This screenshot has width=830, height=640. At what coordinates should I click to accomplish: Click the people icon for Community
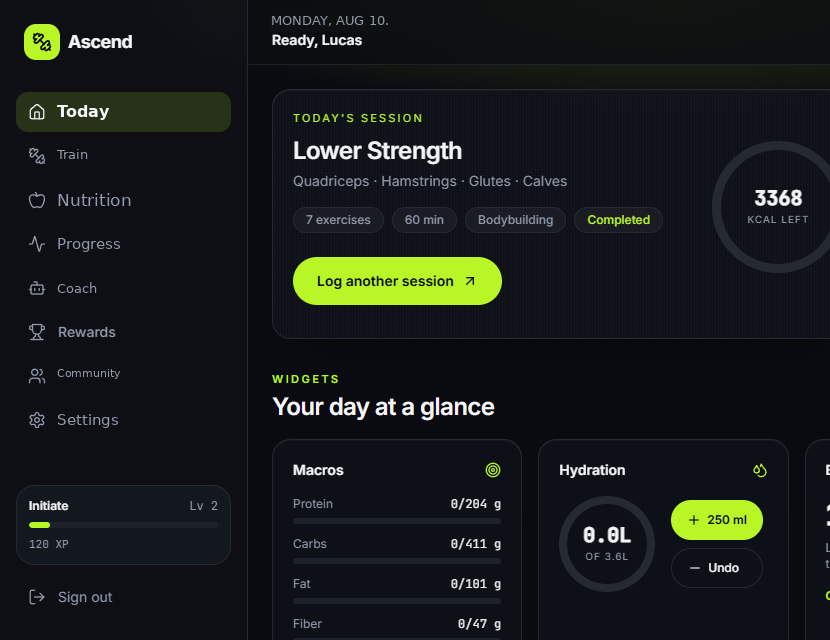click(x=37, y=376)
